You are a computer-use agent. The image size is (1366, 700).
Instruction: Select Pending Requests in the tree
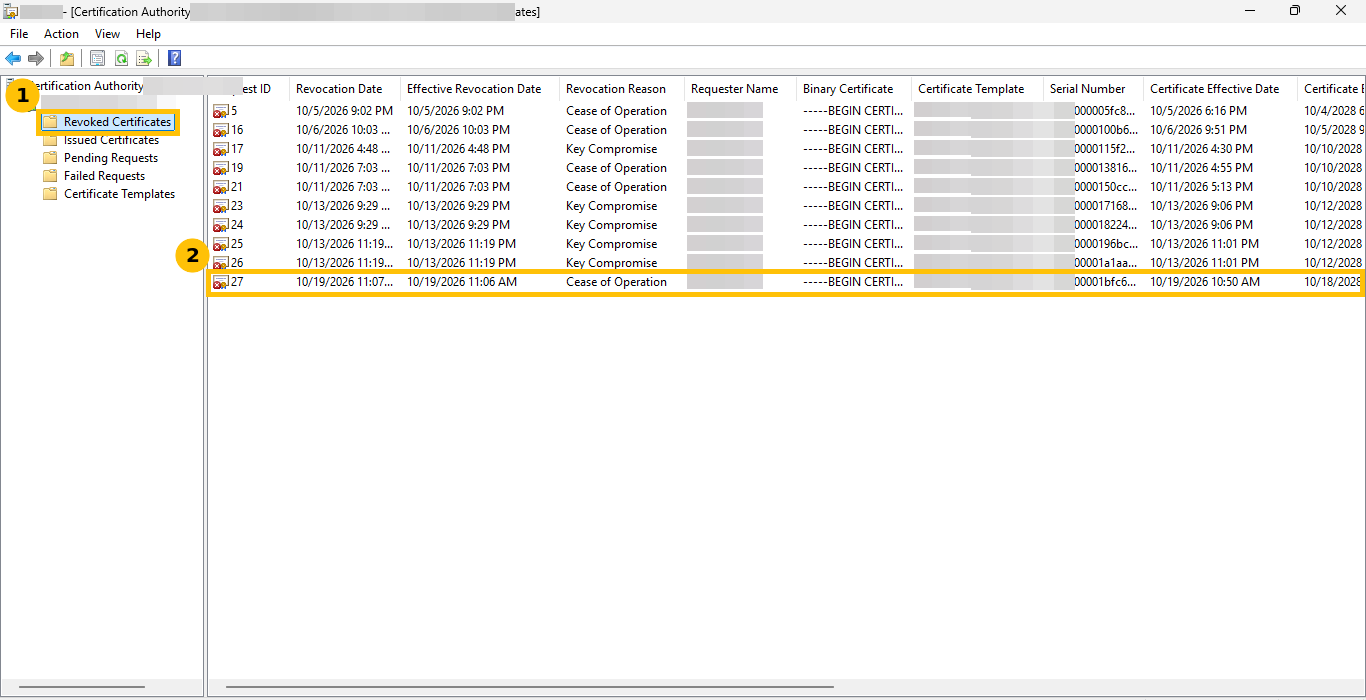coord(111,158)
